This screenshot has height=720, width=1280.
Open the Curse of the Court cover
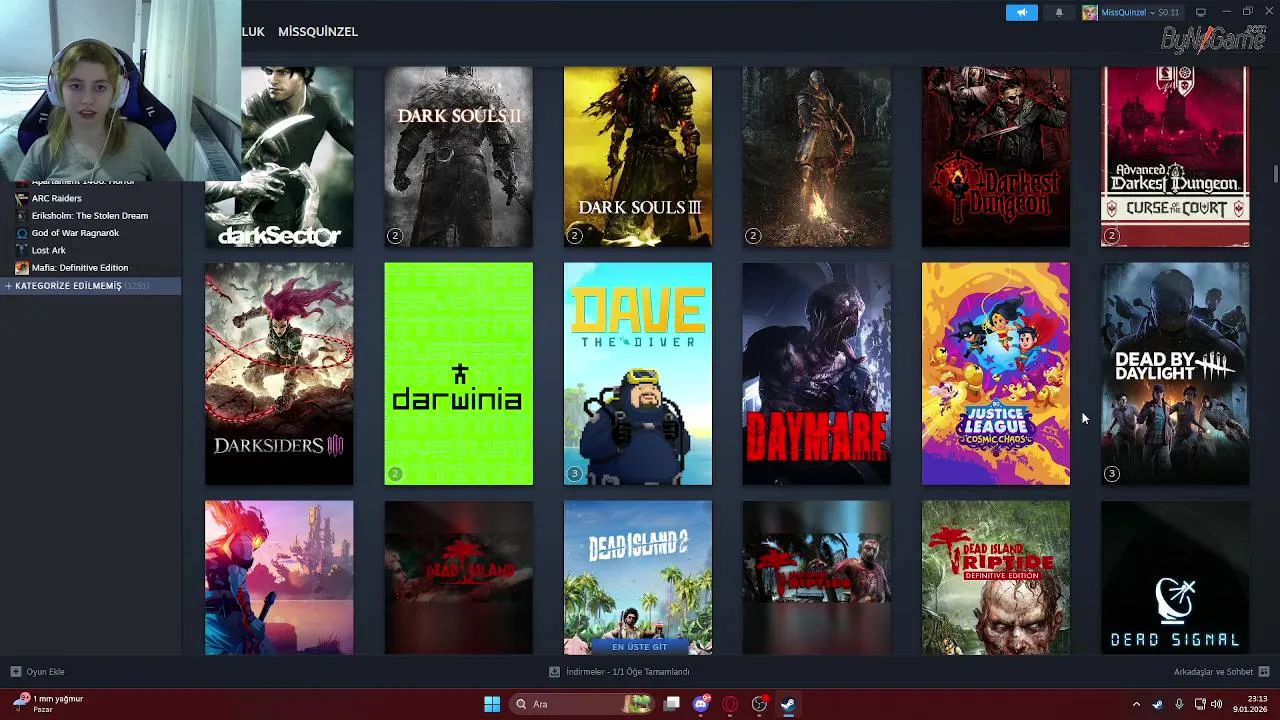(x=1175, y=157)
